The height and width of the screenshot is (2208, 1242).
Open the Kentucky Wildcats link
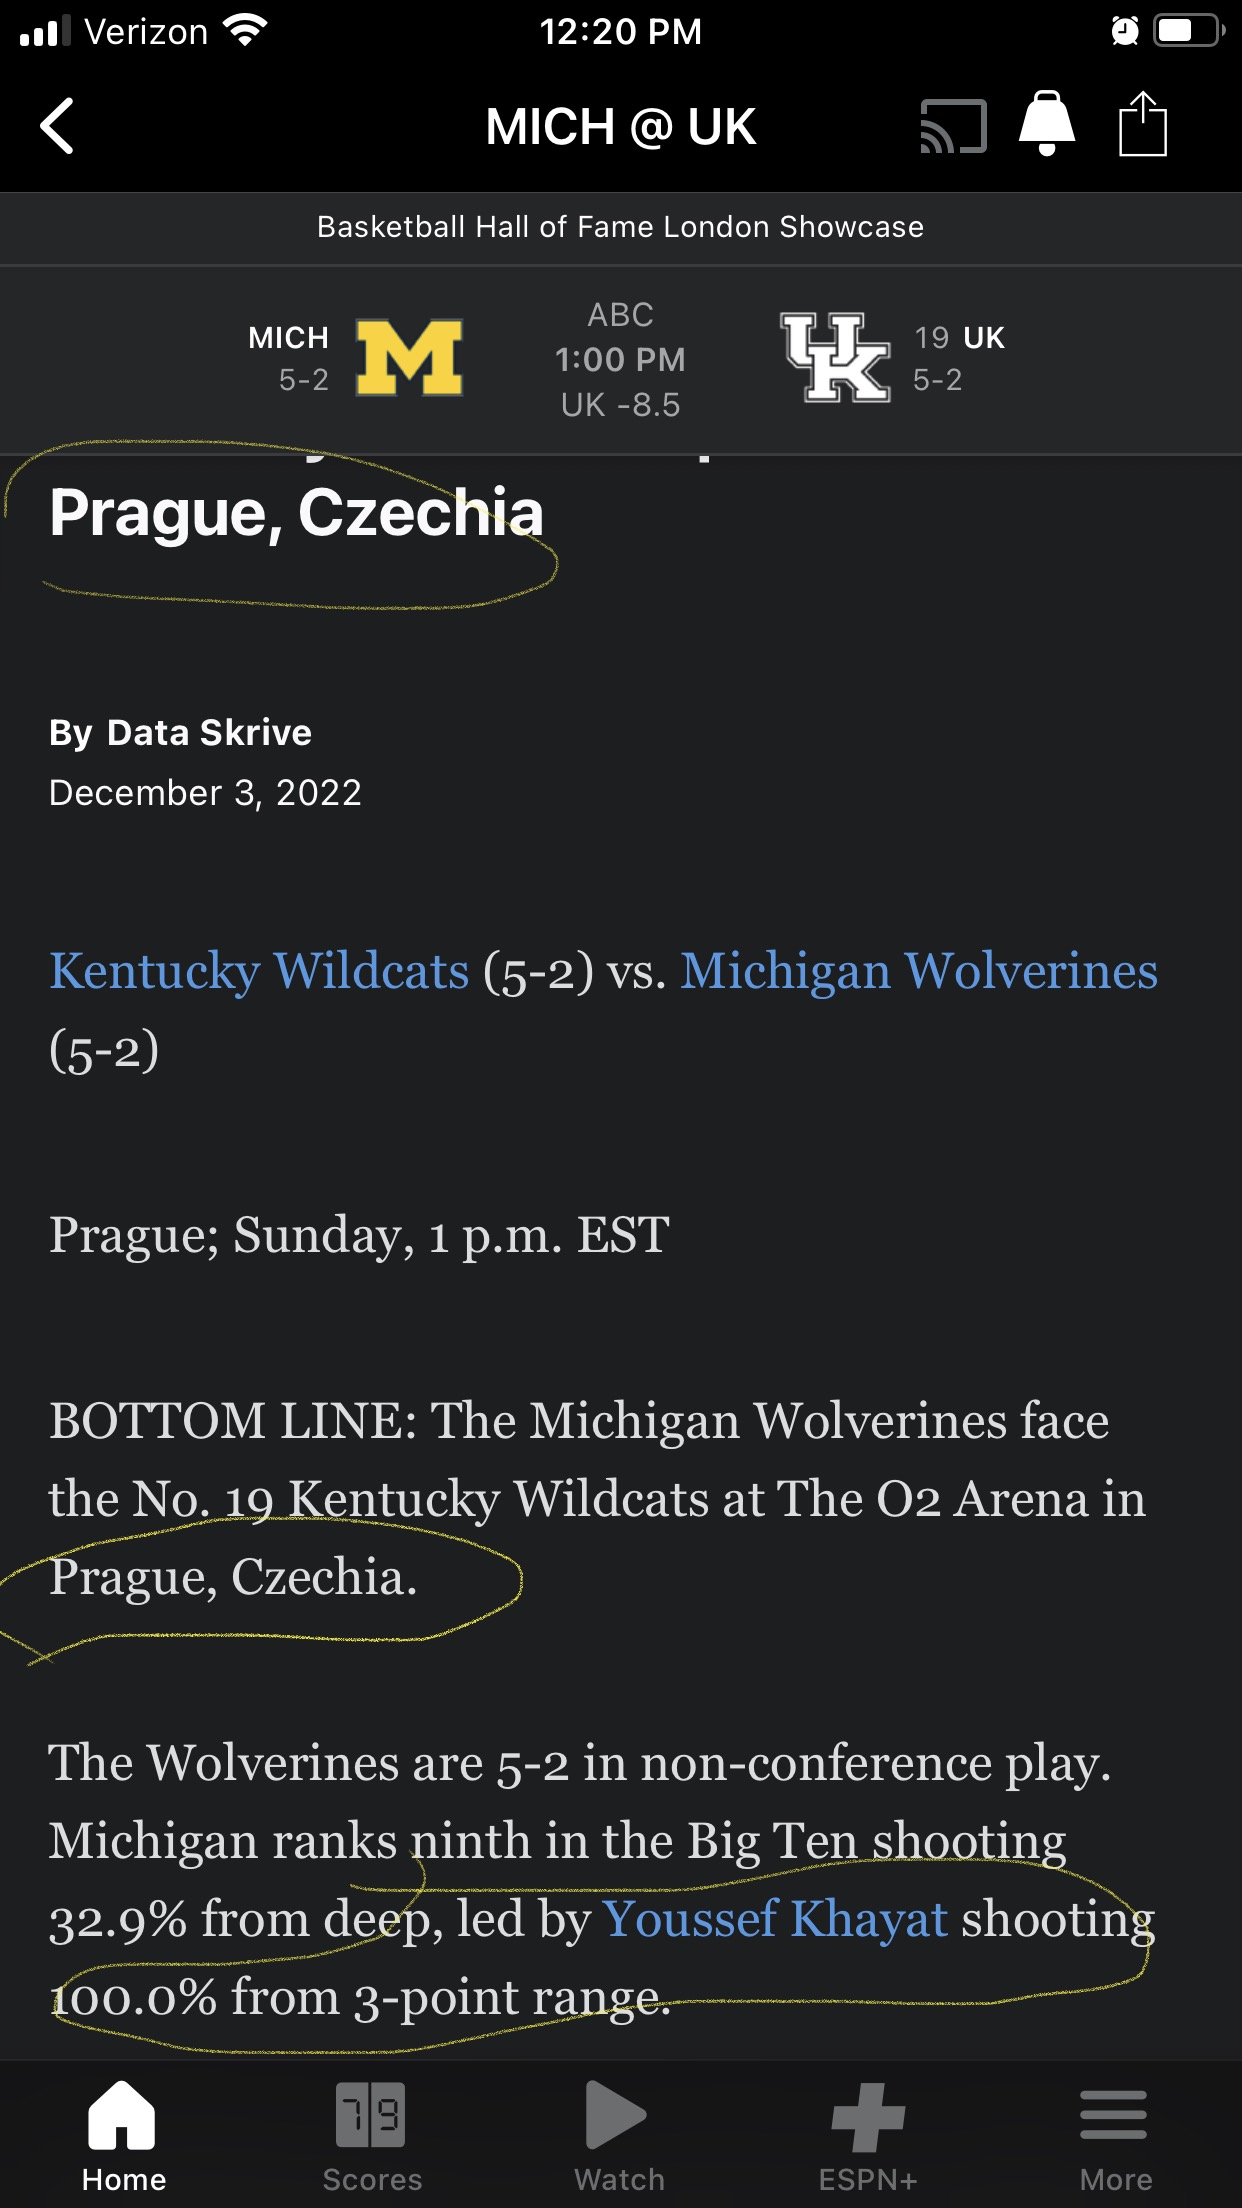259,971
